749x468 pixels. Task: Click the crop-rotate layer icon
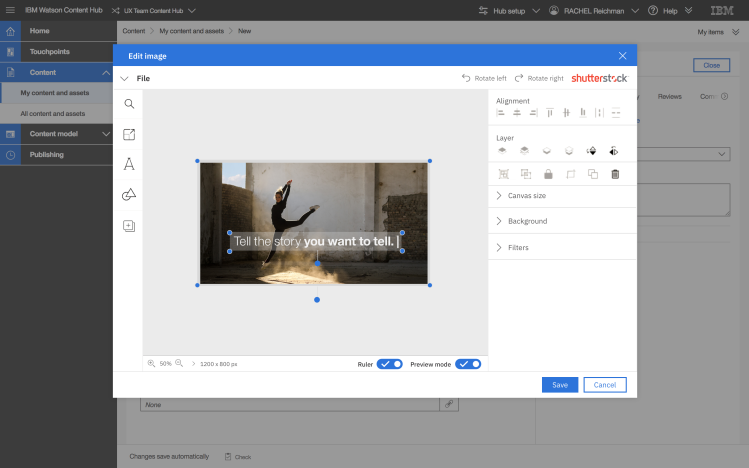[570, 174]
